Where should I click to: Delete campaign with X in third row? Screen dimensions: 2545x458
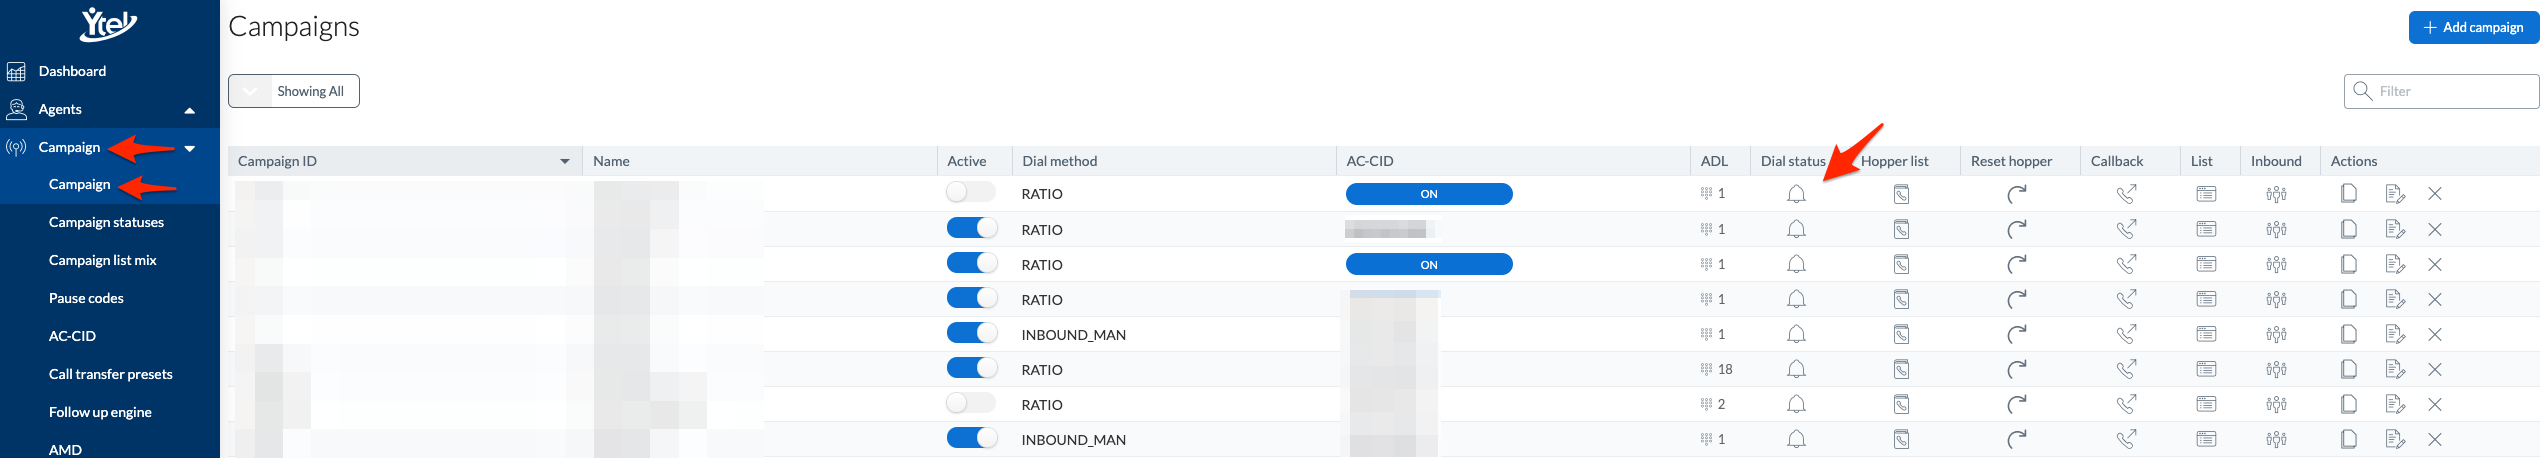(2435, 264)
